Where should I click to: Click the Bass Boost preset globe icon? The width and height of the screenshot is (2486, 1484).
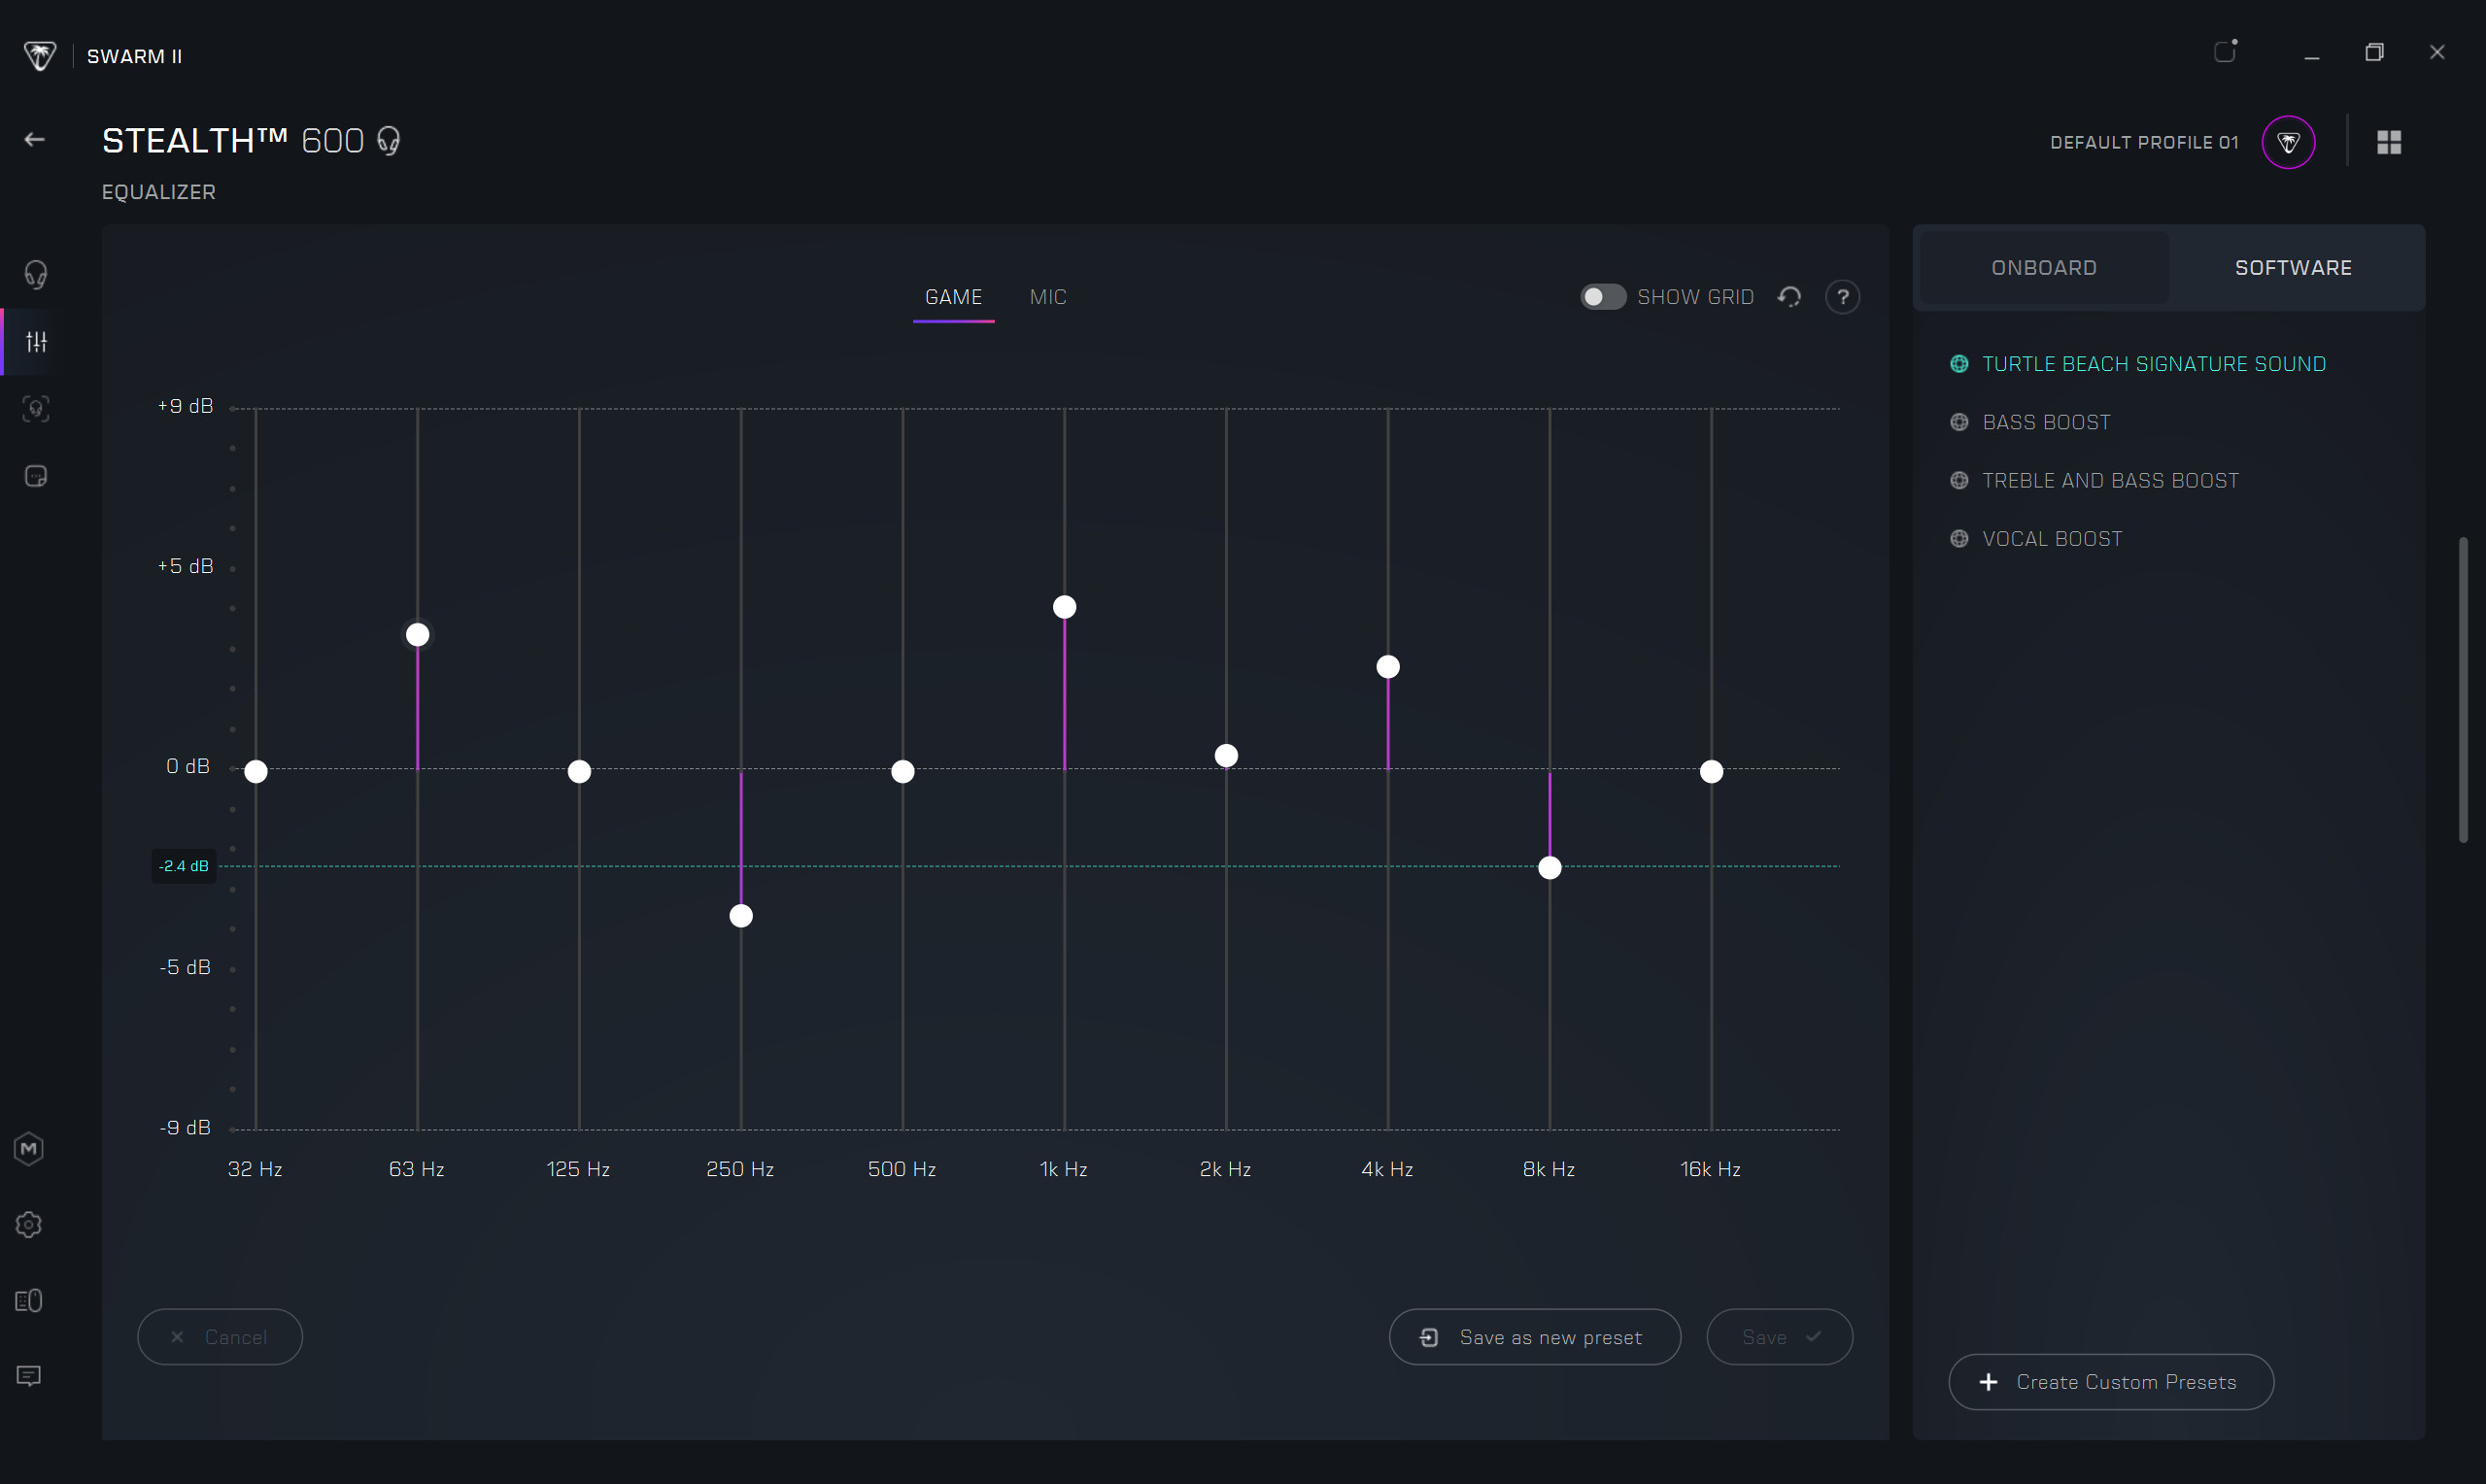click(1959, 422)
